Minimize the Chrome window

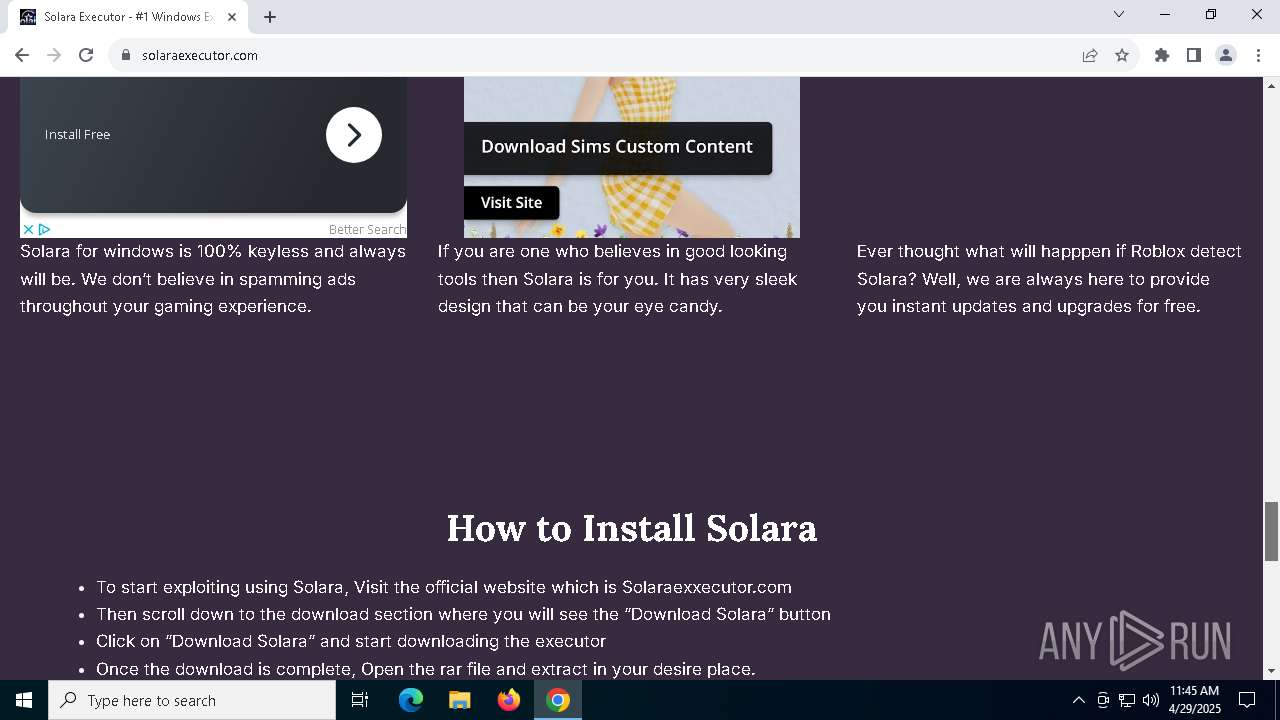coord(1165,15)
